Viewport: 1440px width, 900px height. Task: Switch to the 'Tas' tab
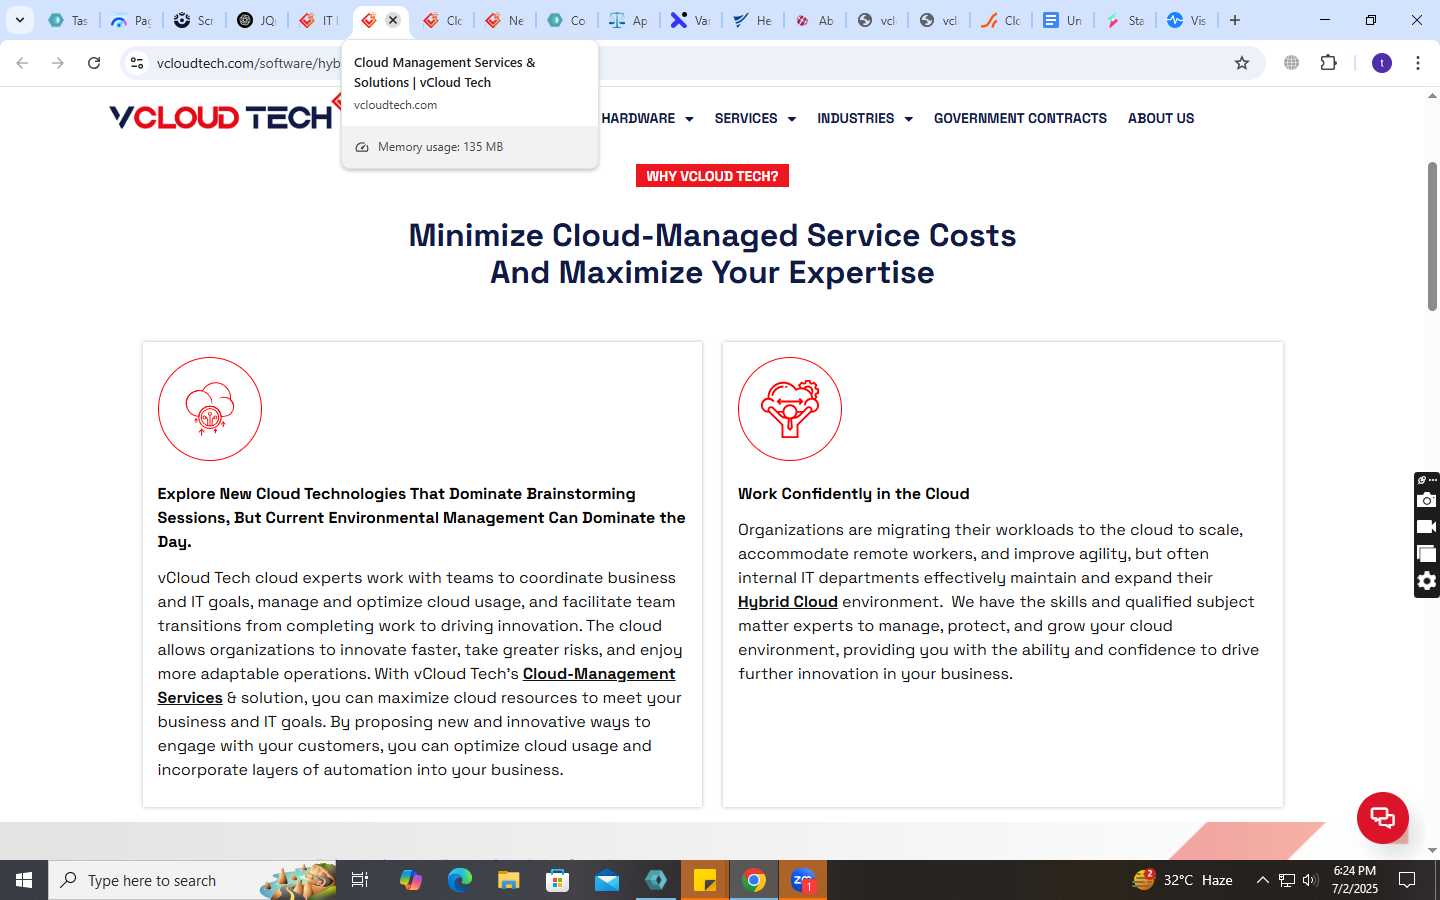pyautogui.click(x=68, y=20)
